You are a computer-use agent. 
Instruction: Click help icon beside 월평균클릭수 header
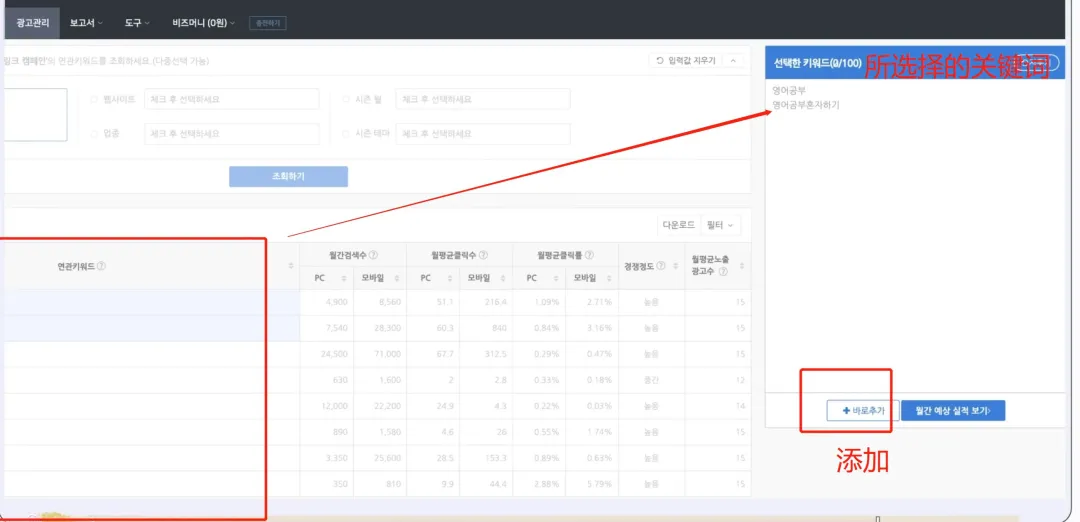click(x=484, y=255)
